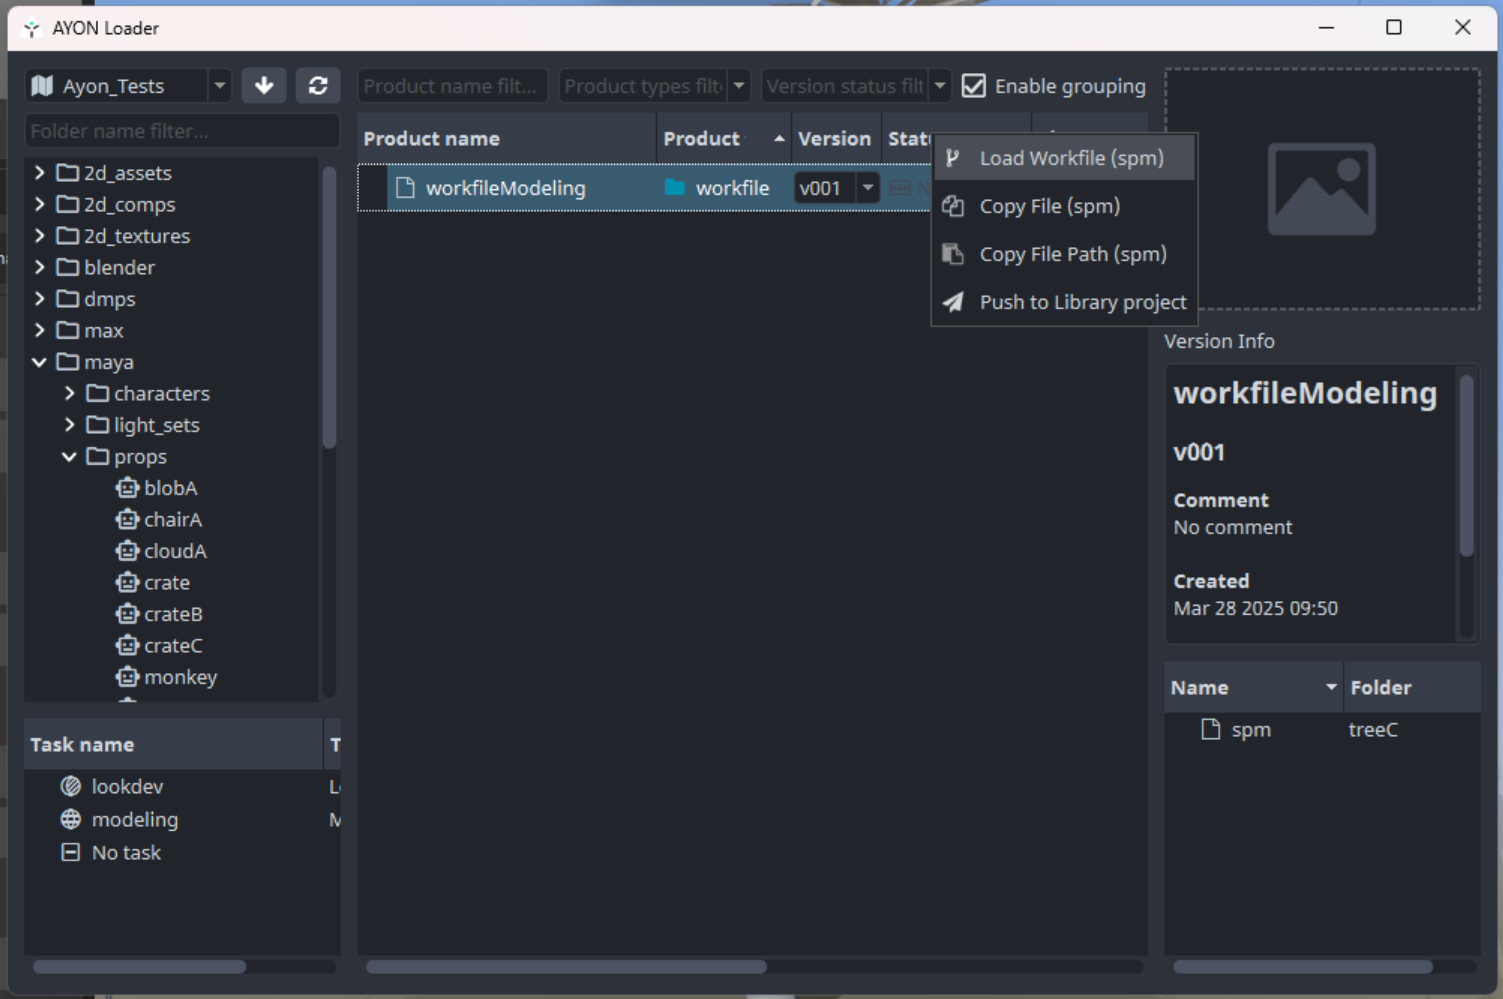Click the crateB asset robot icon
The height and width of the screenshot is (999, 1503).
click(x=127, y=614)
